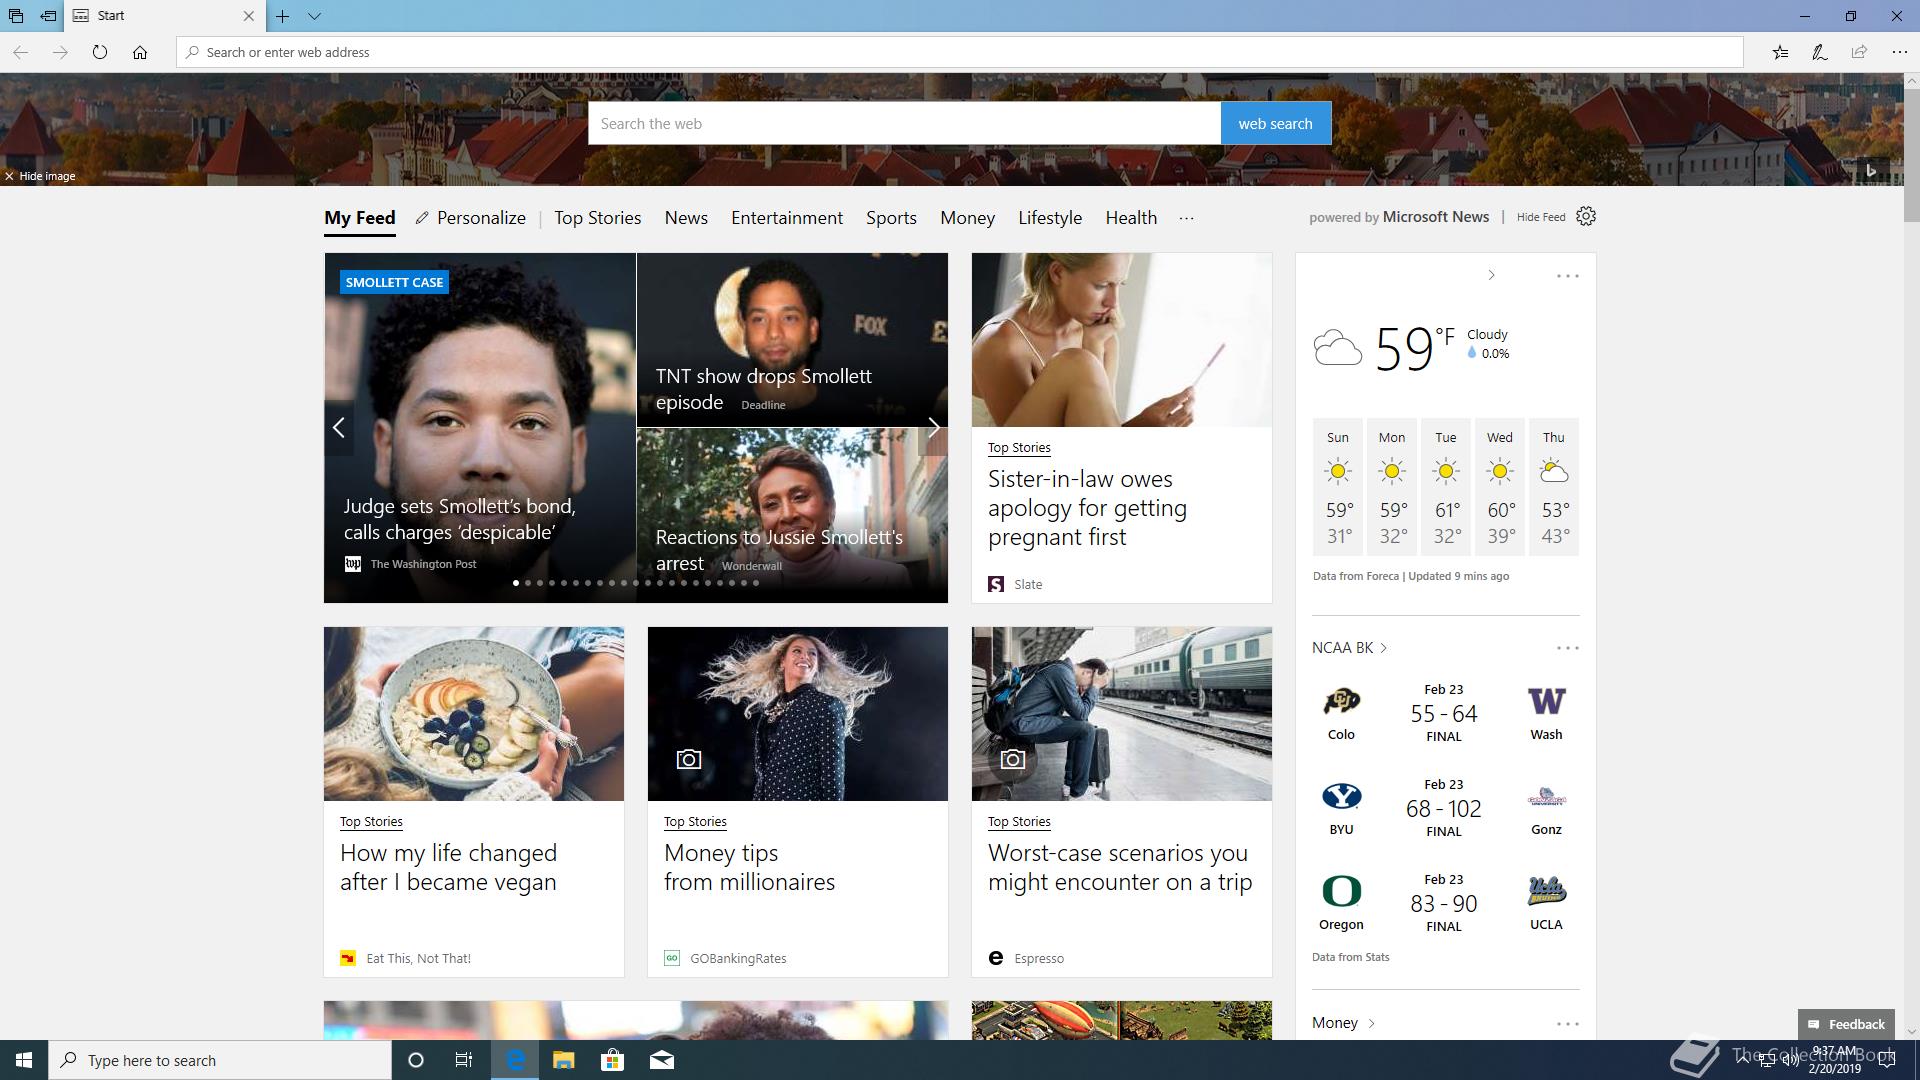Click the UCLA team logo
The image size is (1920, 1080).
click(x=1546, y=890)
